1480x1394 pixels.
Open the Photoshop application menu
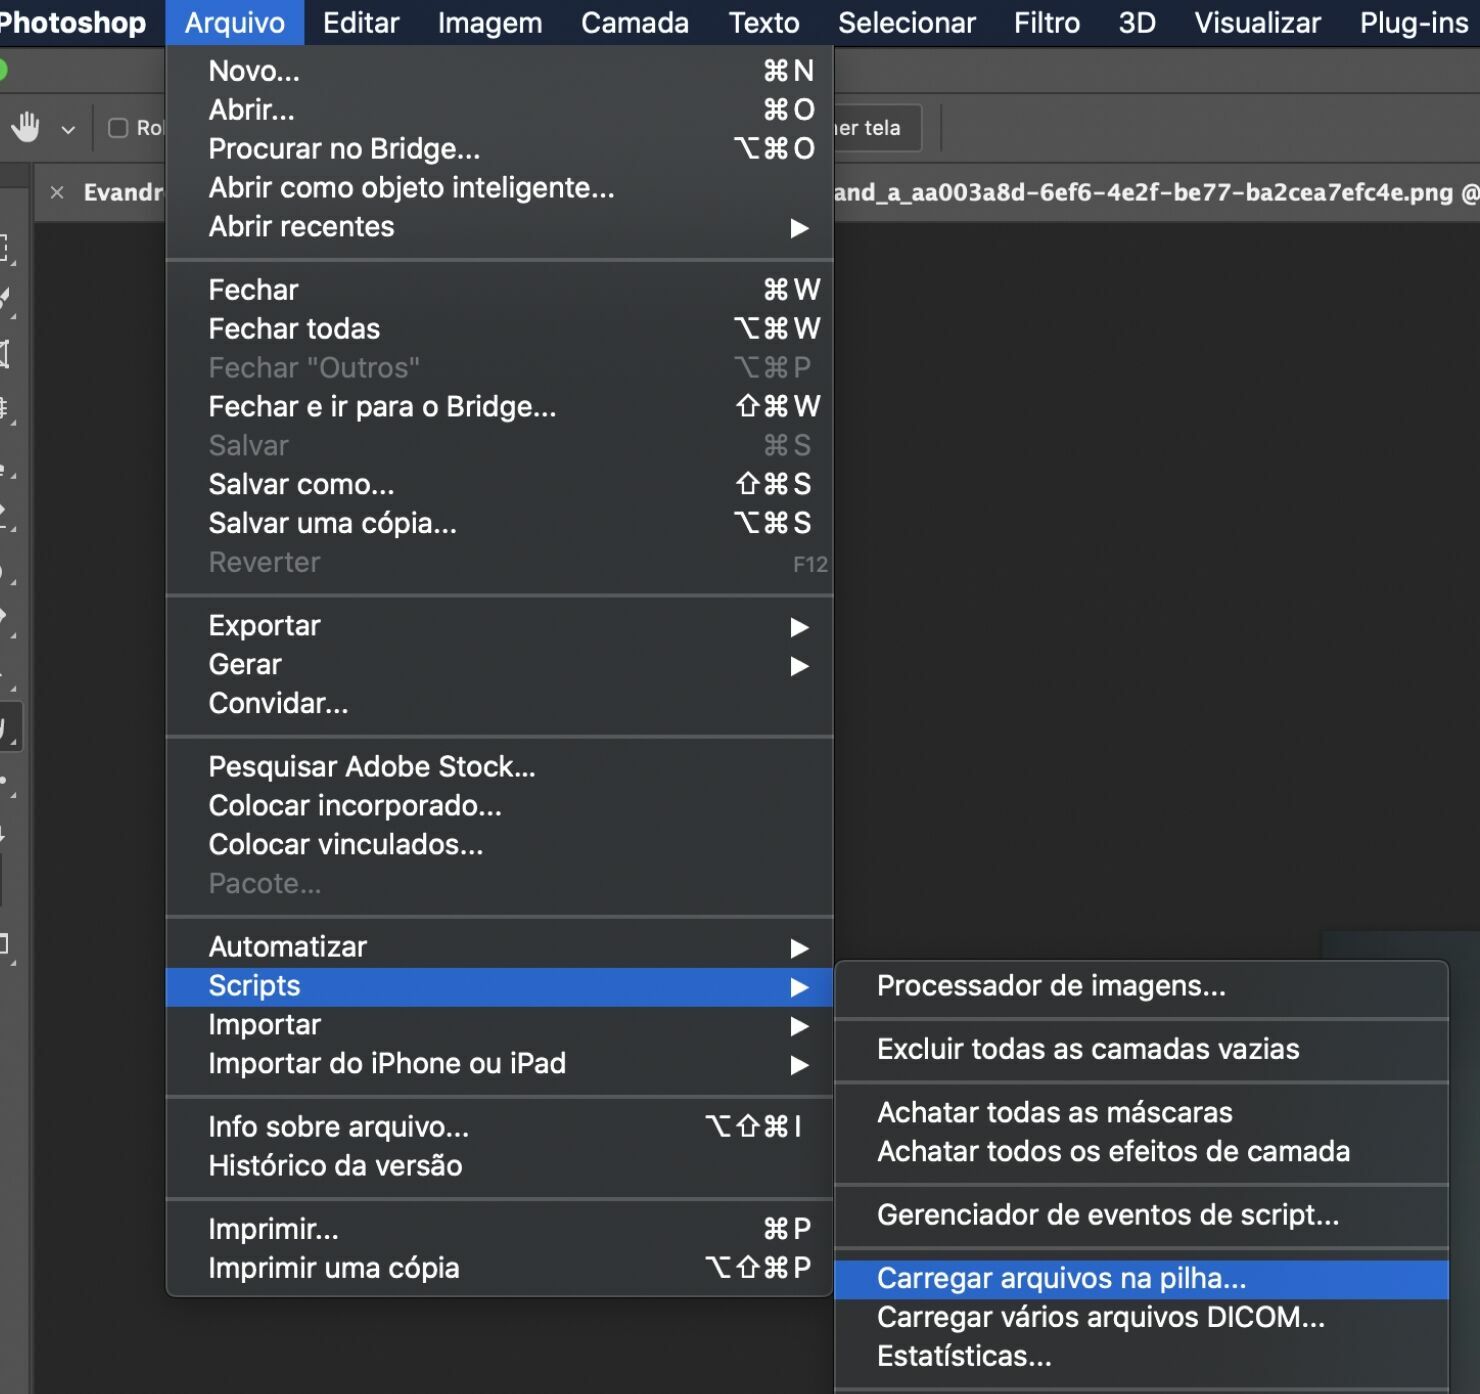[72, 22]
